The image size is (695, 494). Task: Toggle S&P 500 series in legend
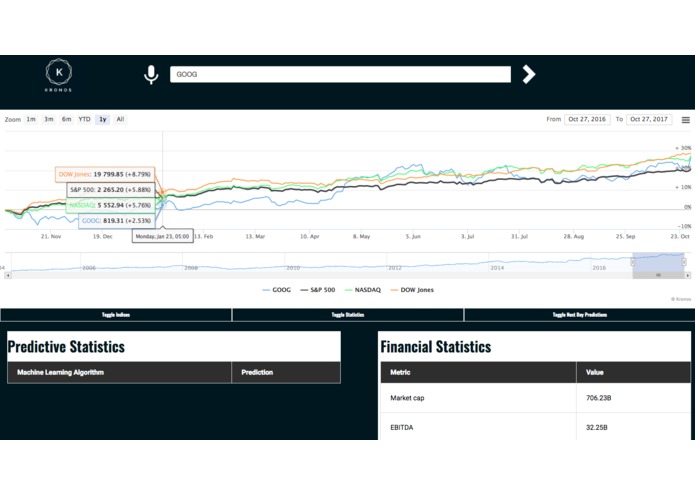[318, 290]
